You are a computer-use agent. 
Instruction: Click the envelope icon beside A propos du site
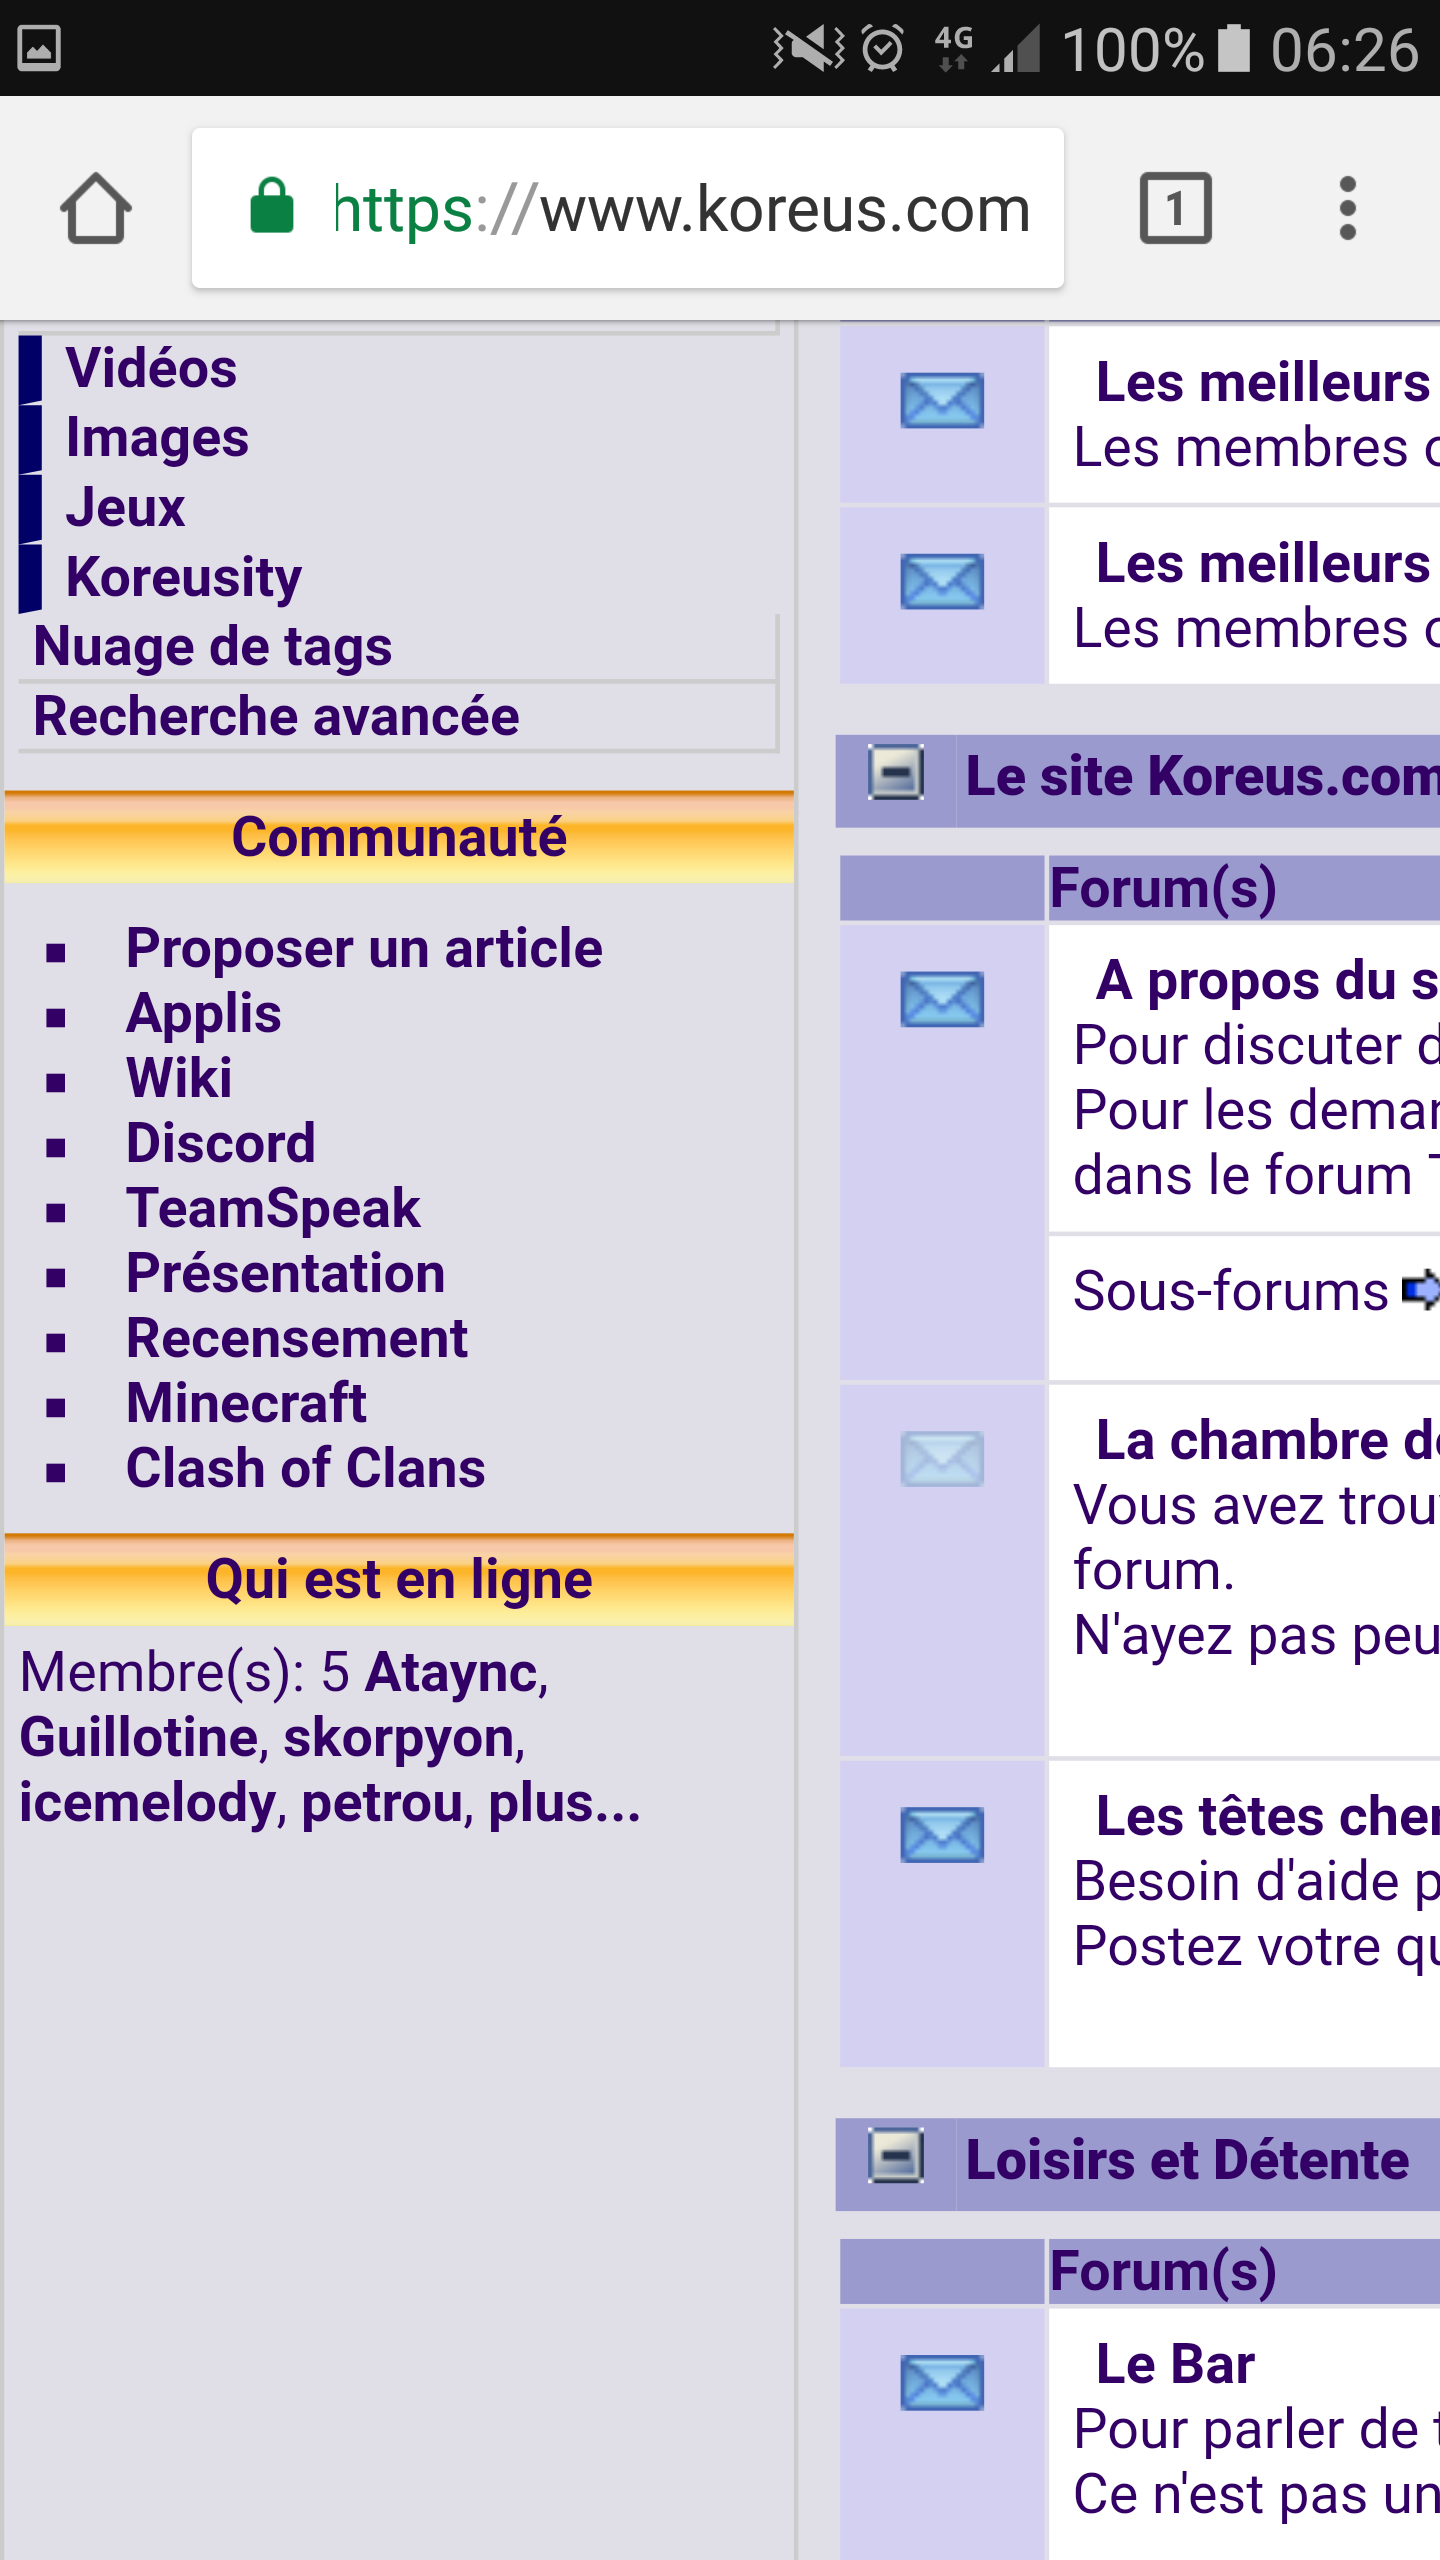[x=941, y=999]
